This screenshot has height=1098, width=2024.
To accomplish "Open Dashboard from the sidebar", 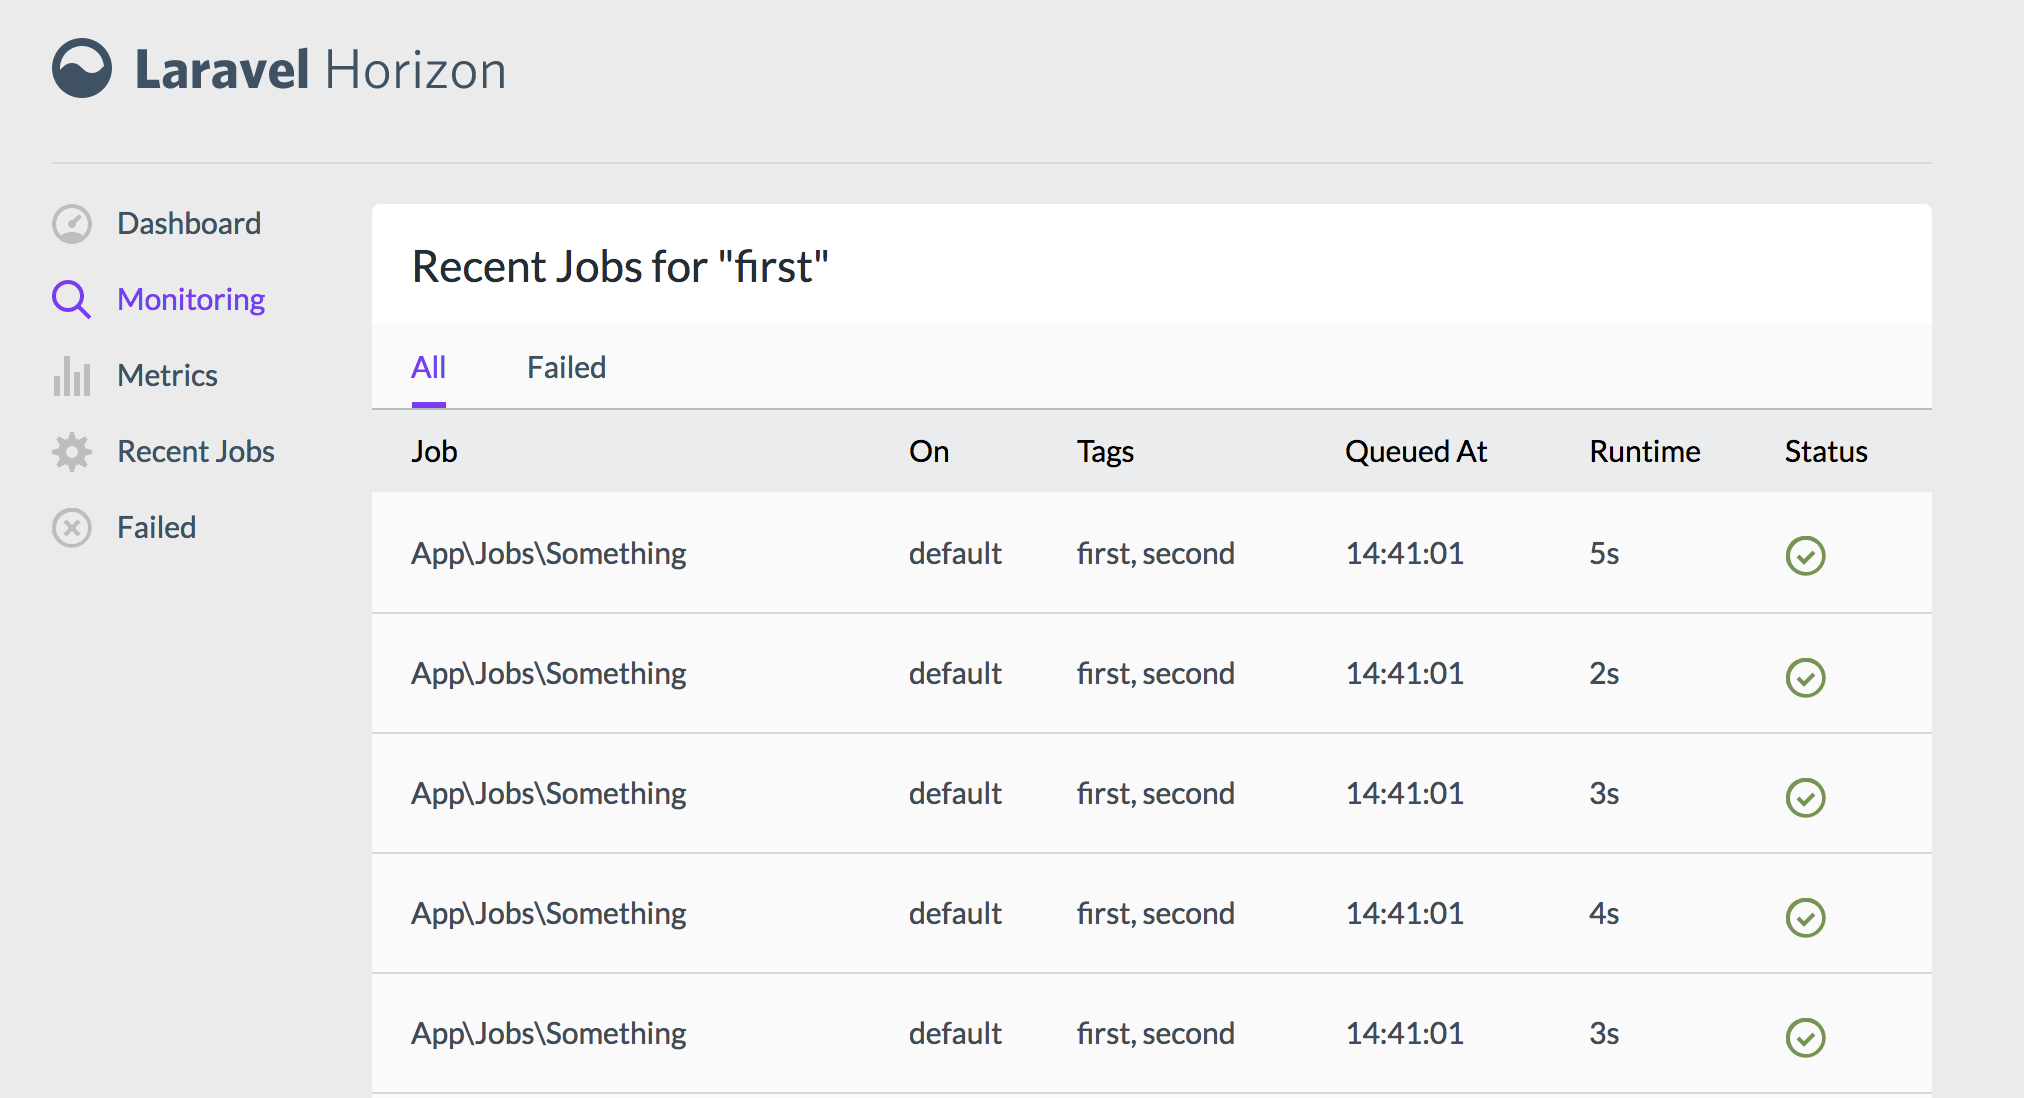I will (188, 224).
